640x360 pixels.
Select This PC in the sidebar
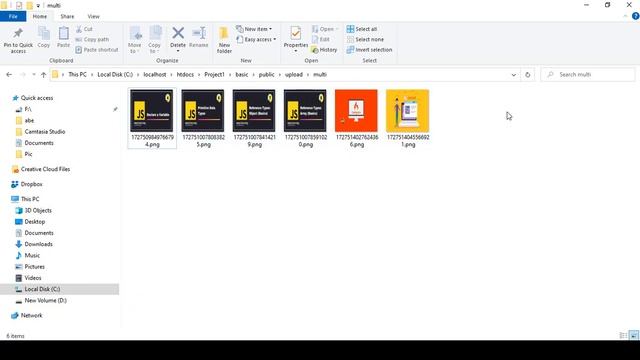(30, 199)
